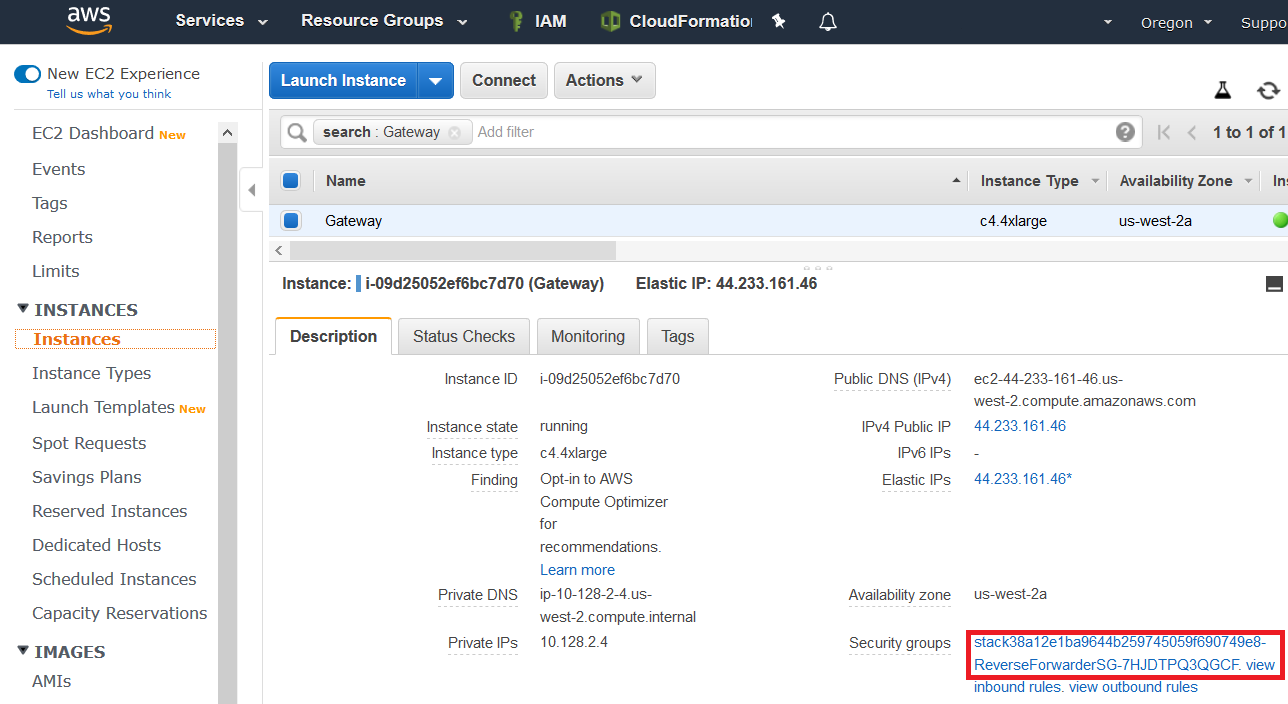Deselect the Gateway instance checkbox

[291, 220]
